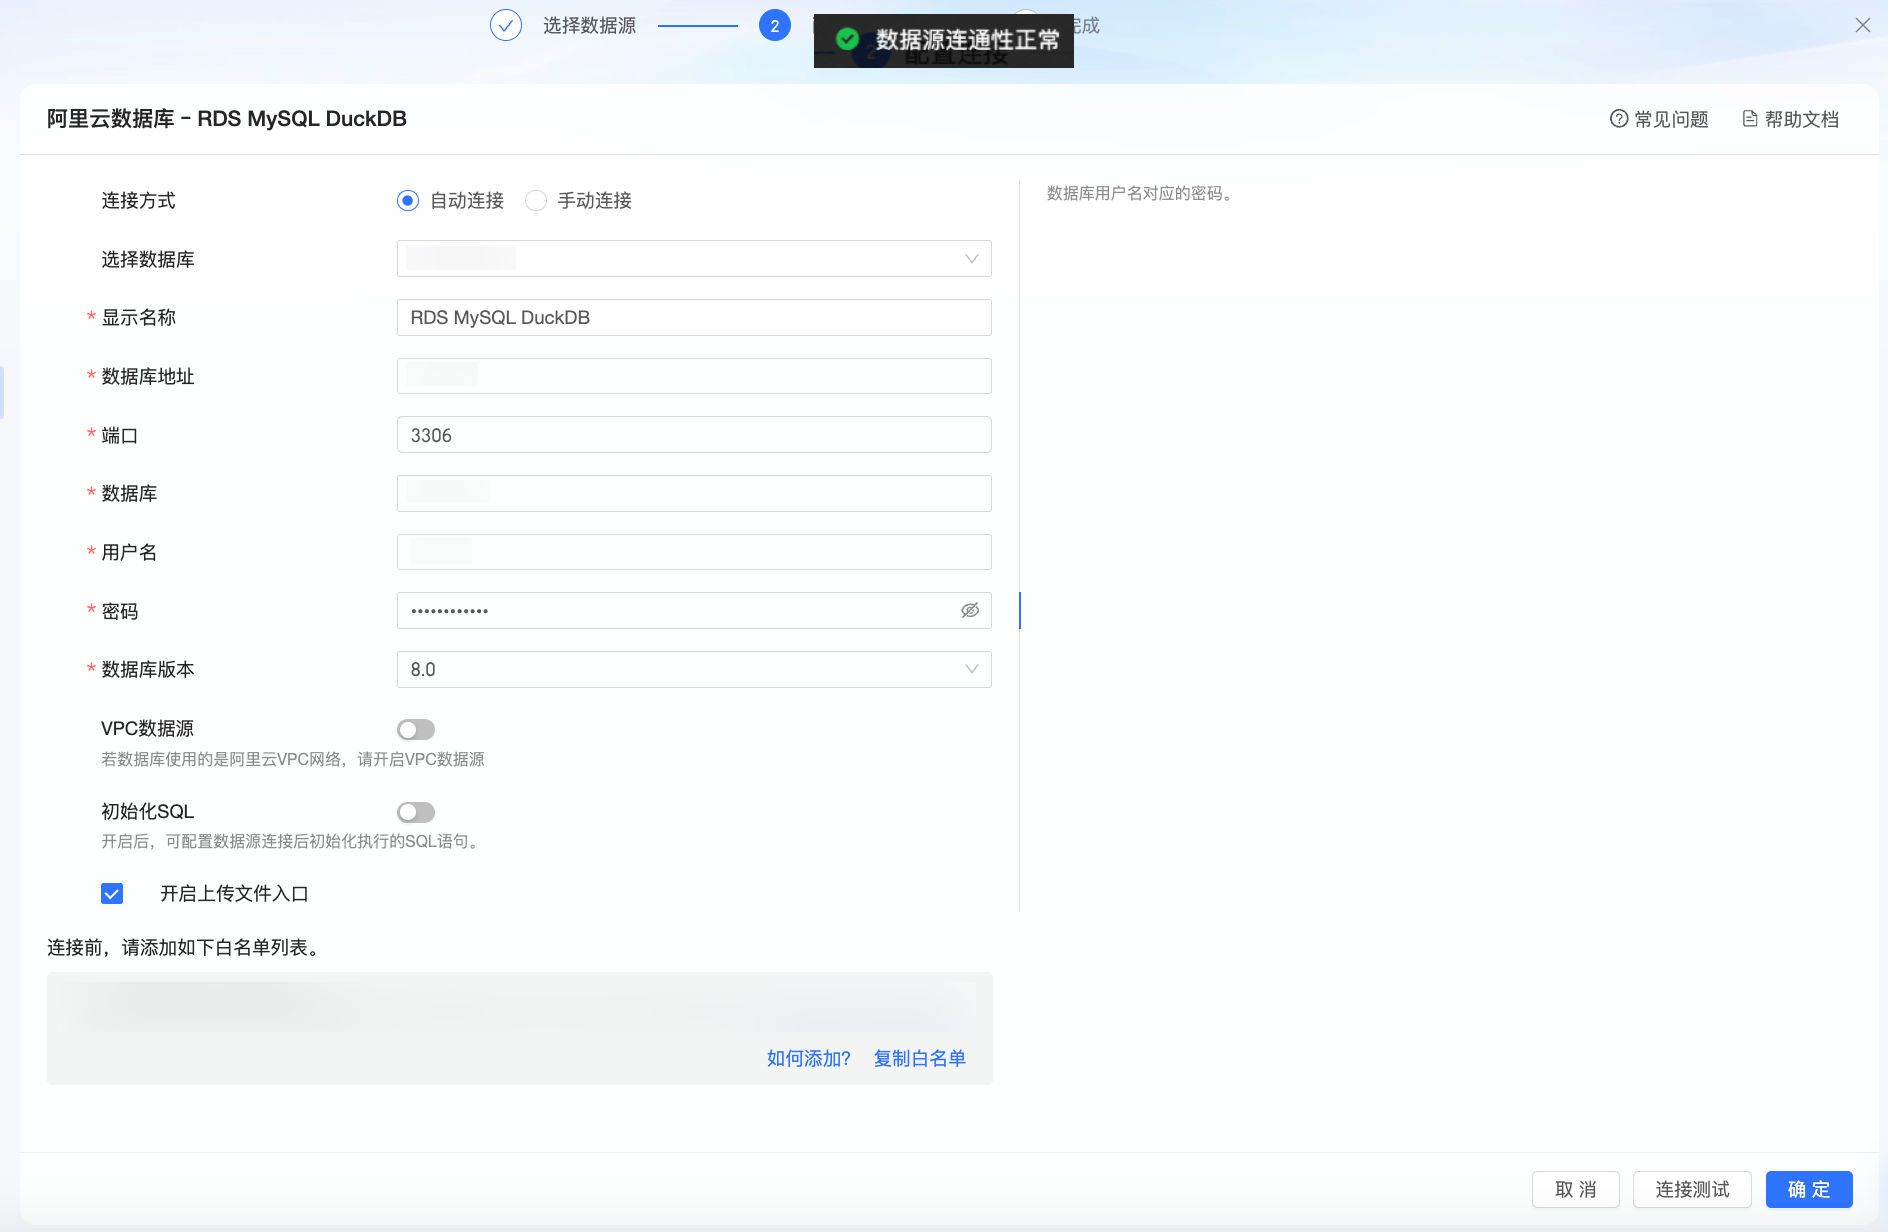The width and height of the screenshot is (1888, 1232).
Task: Click the completed step checkmark icon
Action: [x=506, y=26]
